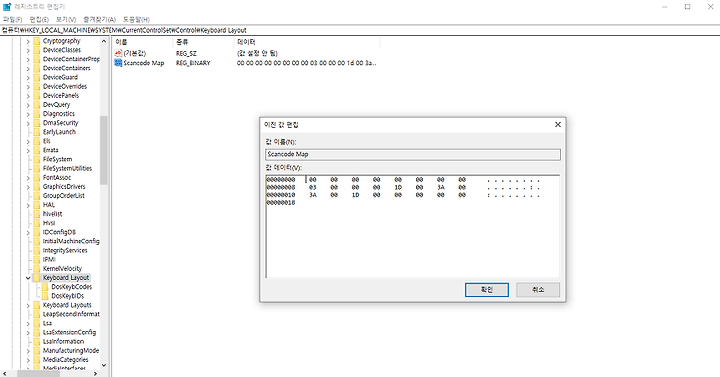Select the Errata folder icon
The width and height of the screenshot is (720, 377).
pyautogui.click(x=37, y=150)
